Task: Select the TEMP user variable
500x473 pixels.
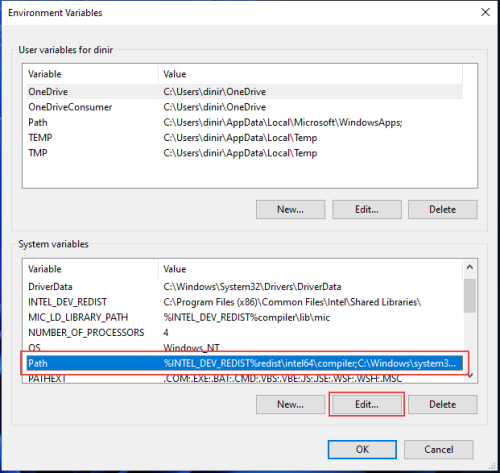Action: [x=245, y=138]
